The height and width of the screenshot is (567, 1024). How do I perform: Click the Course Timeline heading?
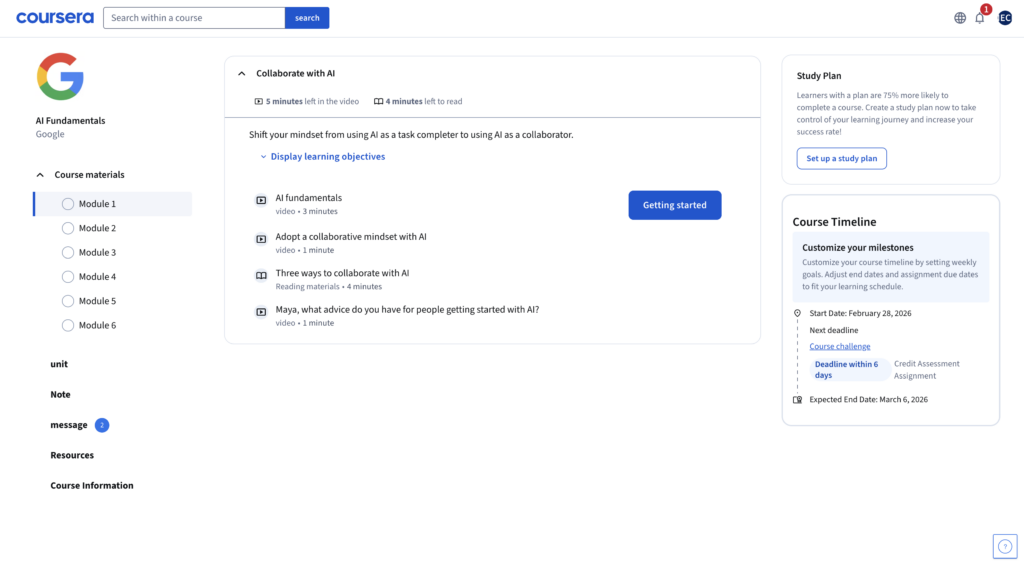click(834, 222)
